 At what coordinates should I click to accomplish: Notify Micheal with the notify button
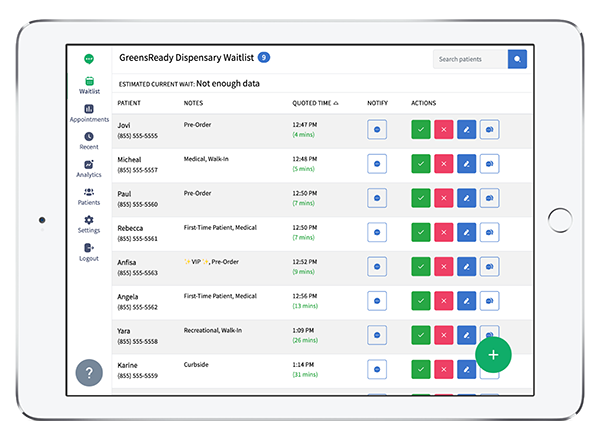click(x=377, y=164)
